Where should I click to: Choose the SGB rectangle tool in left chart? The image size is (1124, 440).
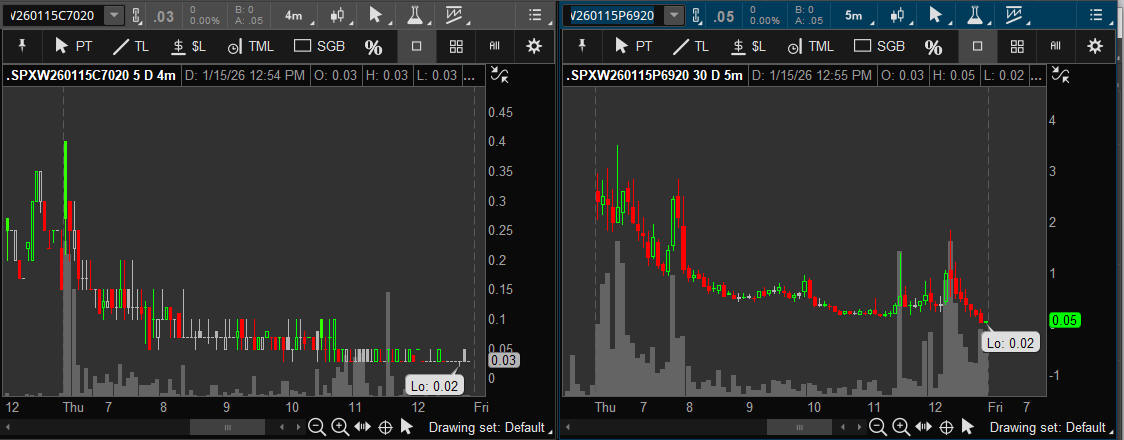click(317, 46)
